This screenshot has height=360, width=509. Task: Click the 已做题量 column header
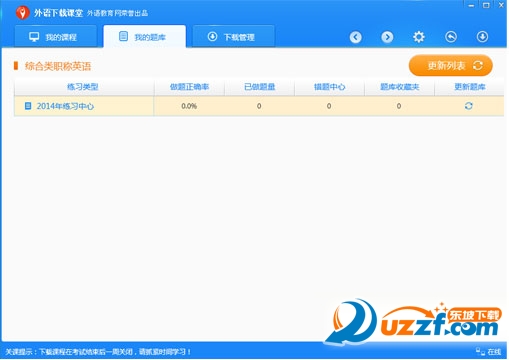coord(260,87)
